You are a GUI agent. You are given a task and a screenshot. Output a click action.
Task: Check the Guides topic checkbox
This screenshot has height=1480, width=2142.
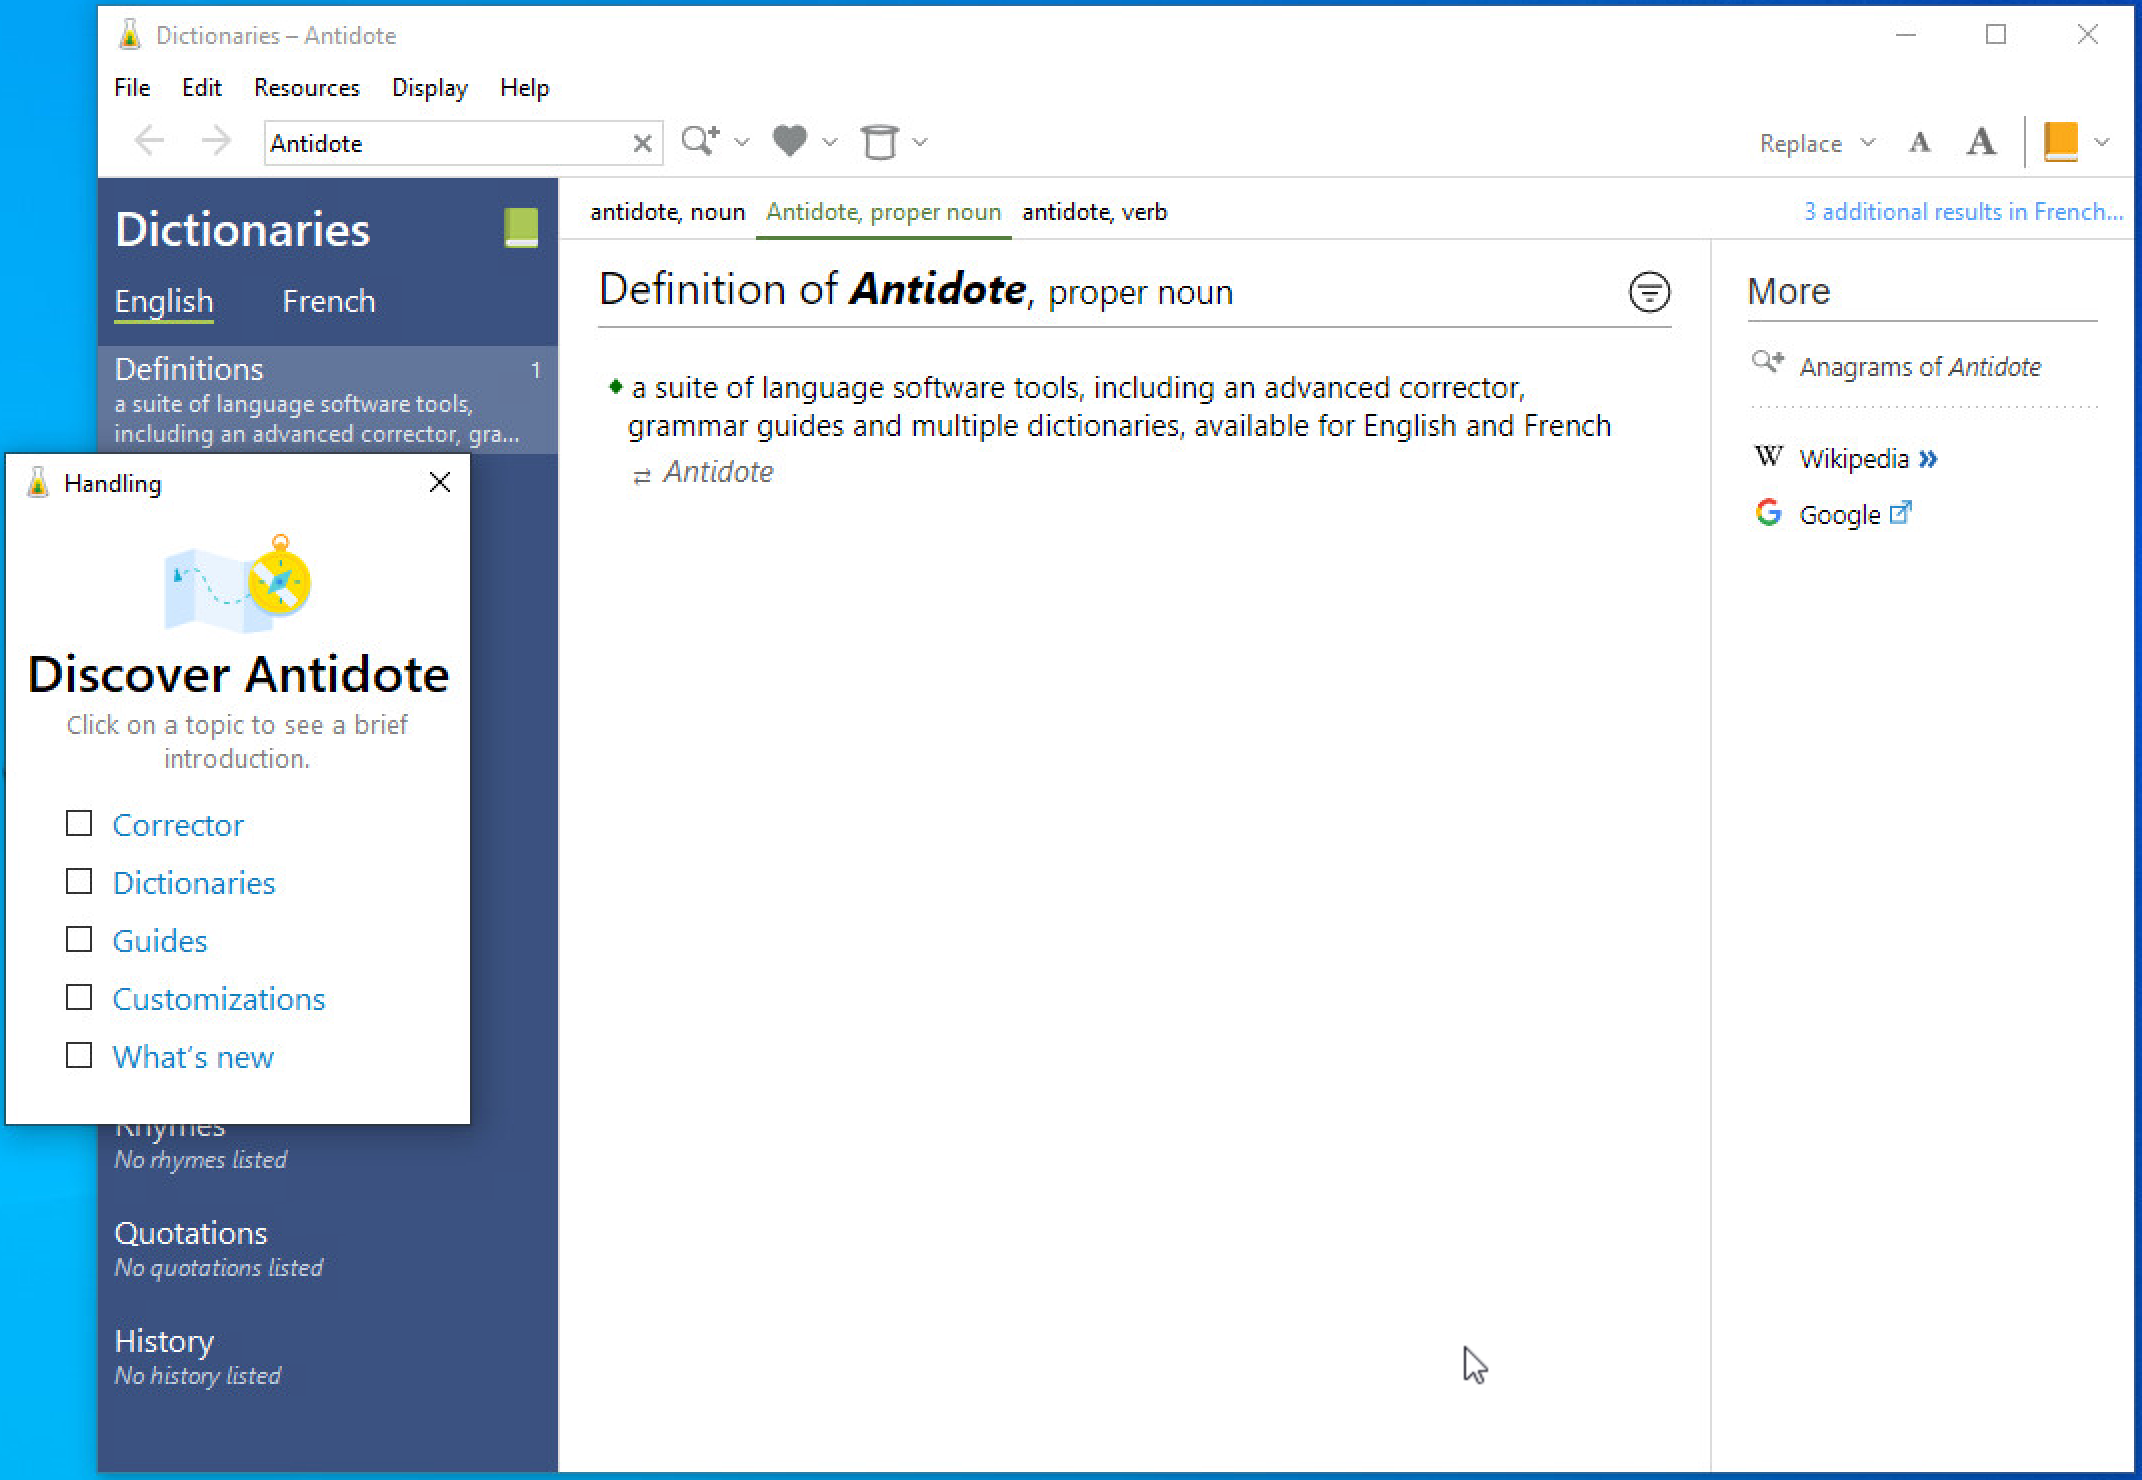[79, 939]
